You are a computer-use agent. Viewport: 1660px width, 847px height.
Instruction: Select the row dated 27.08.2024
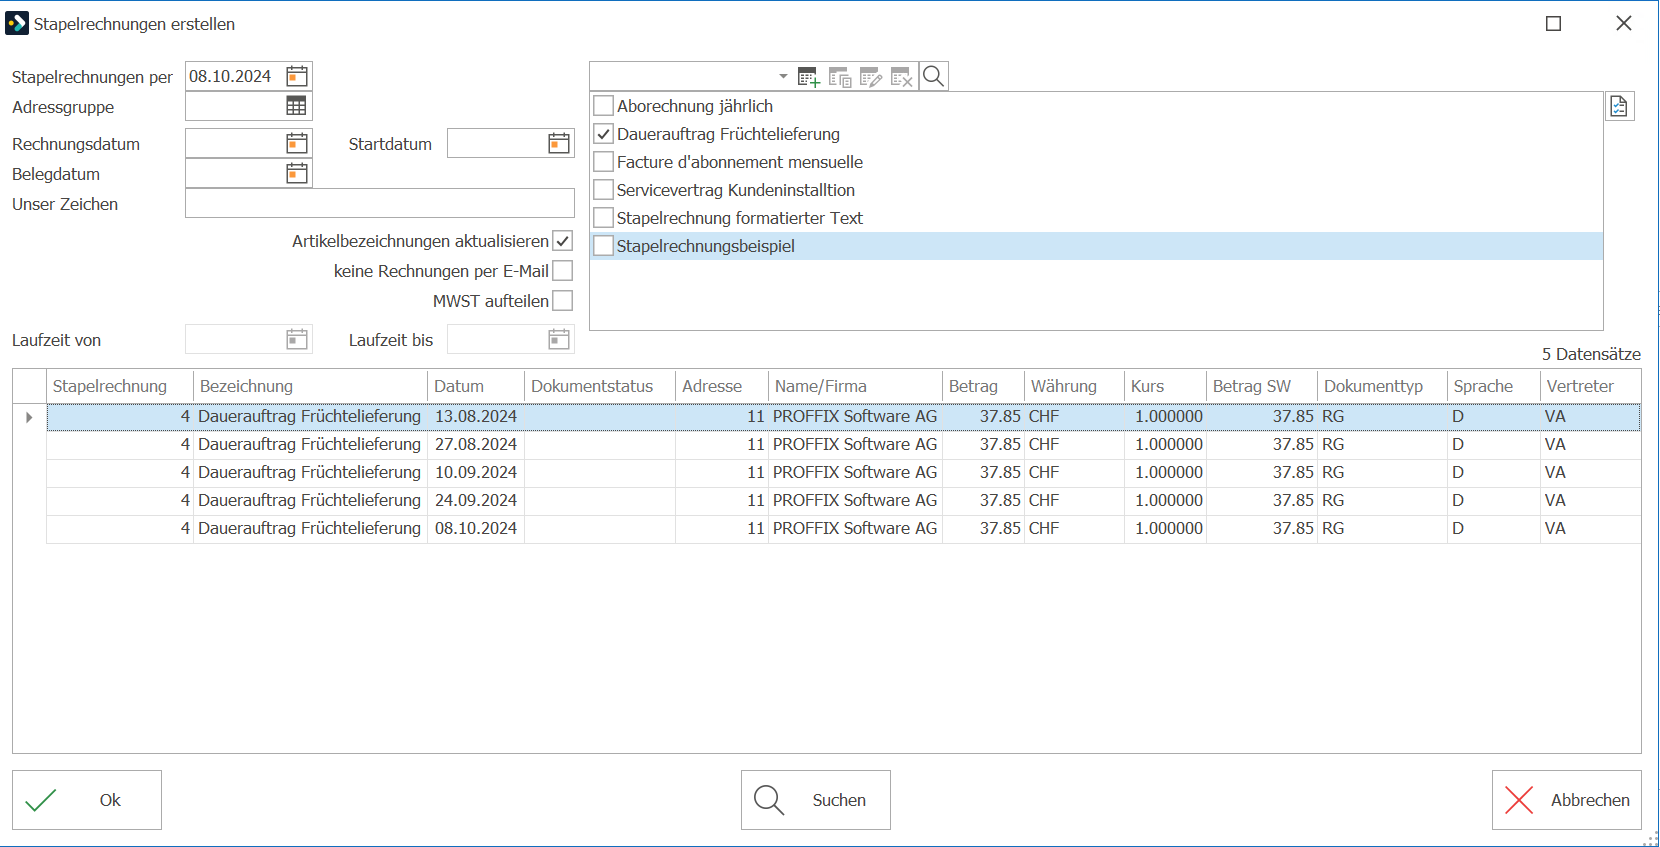[843, 444]
